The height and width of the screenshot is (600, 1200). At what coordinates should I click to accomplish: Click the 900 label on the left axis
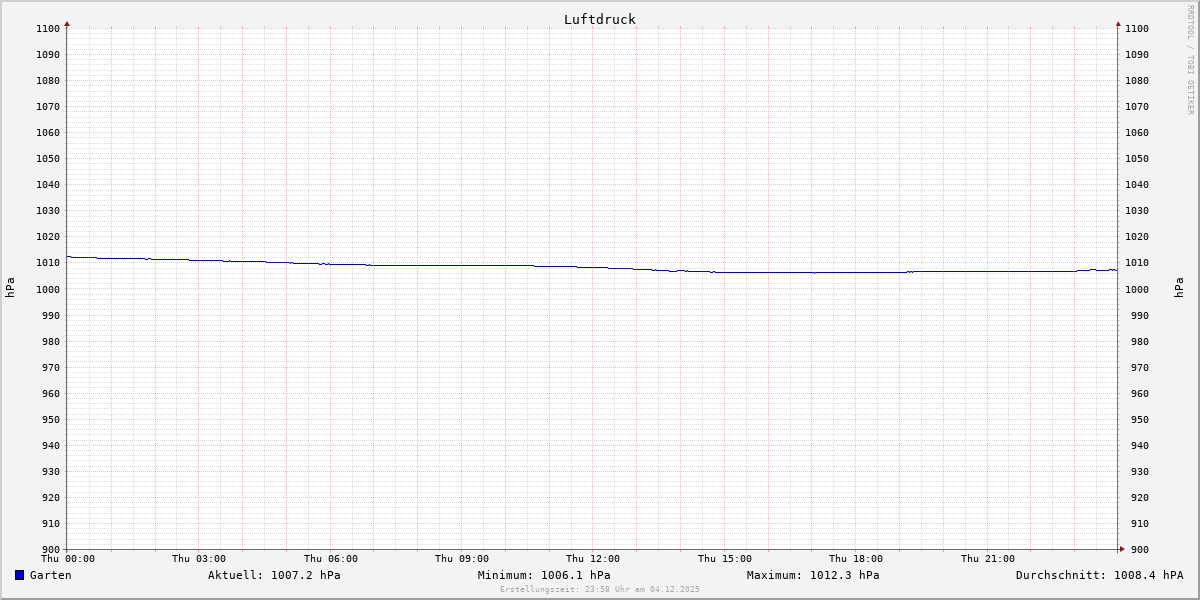pos(50,549)
